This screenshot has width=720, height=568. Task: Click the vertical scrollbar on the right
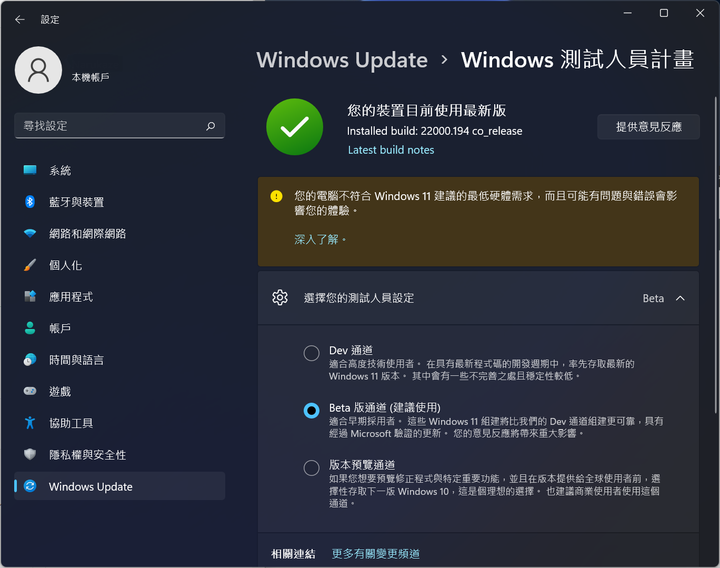pos(715,257)
